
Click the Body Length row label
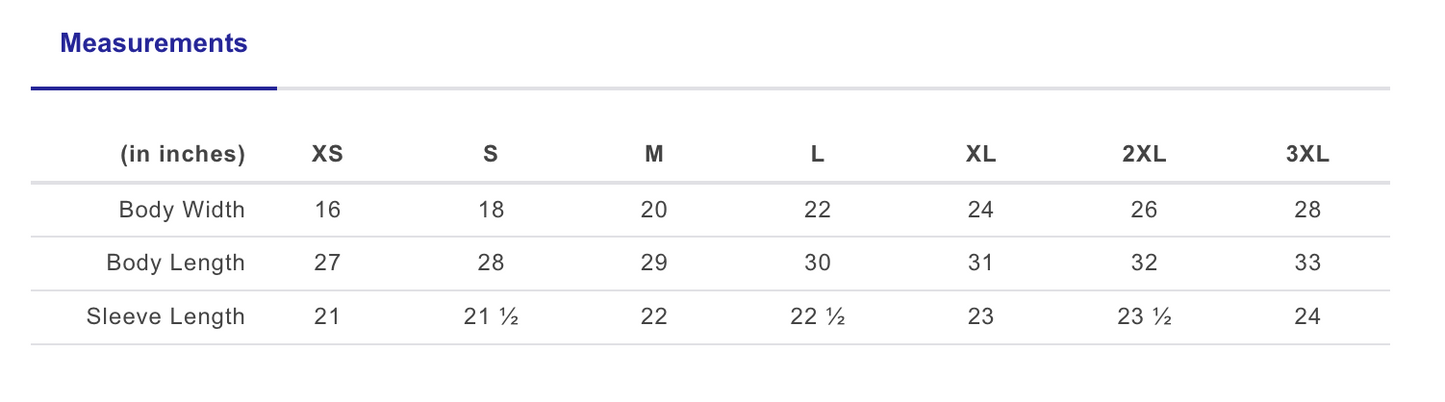click(175, 263)
